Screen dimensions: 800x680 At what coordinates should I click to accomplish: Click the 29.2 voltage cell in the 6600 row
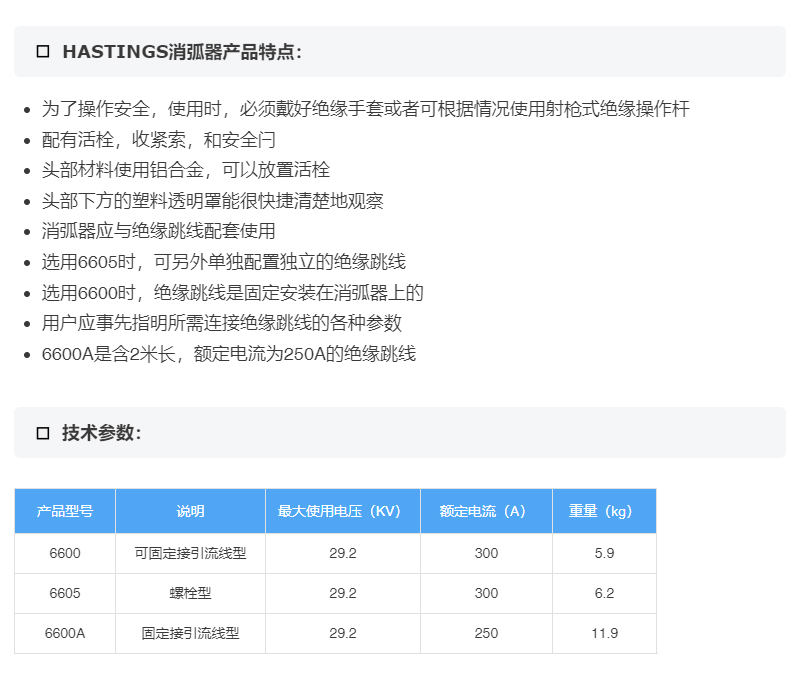[x=343, y=553]
